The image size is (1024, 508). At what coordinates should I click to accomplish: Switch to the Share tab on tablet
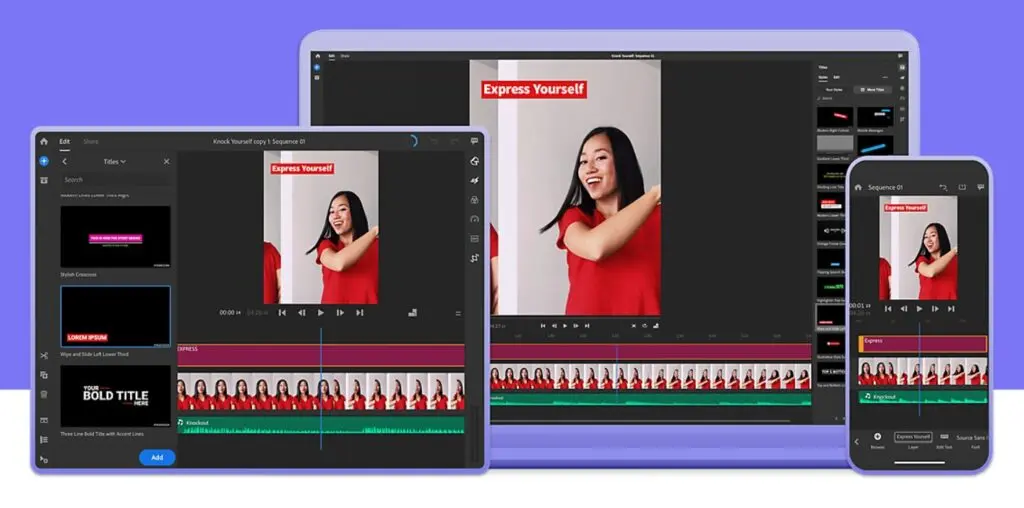(91, 142)
